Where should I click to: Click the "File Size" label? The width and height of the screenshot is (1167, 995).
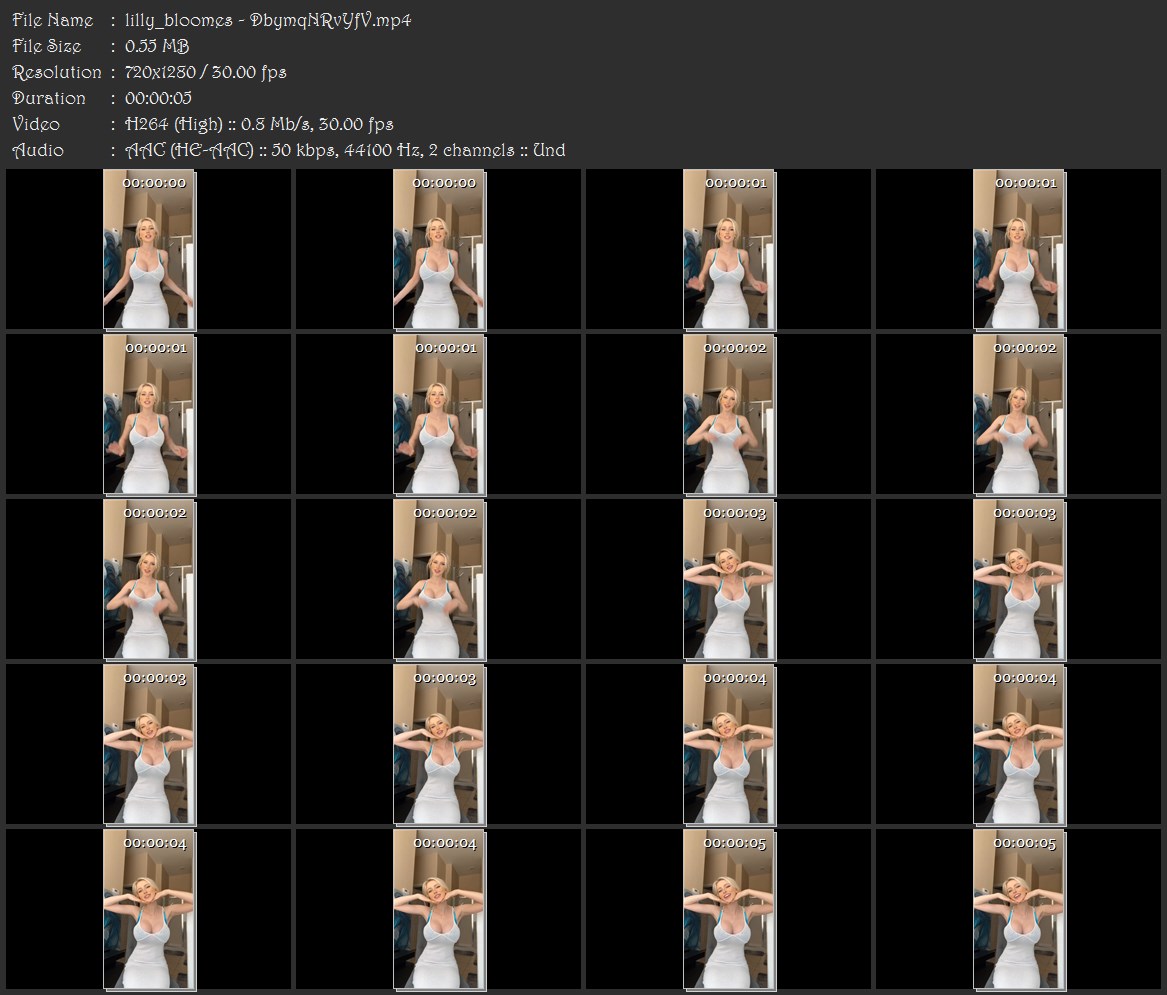(x=47, y=46)
